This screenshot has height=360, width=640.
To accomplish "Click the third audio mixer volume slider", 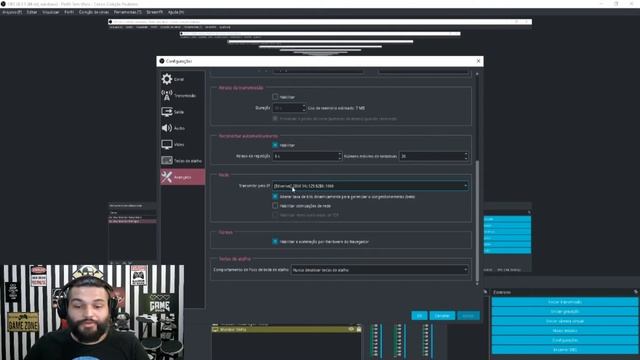I will click(432, 341).
